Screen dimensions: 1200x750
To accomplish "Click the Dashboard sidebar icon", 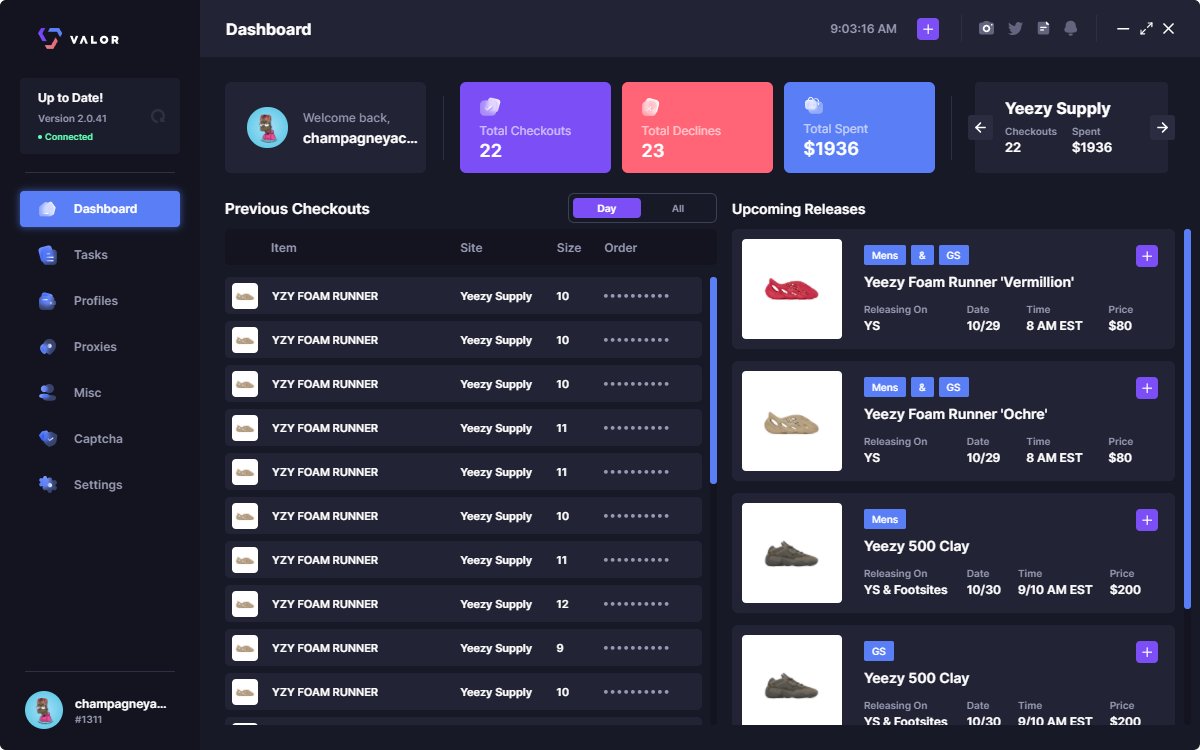I will [47, 209].
